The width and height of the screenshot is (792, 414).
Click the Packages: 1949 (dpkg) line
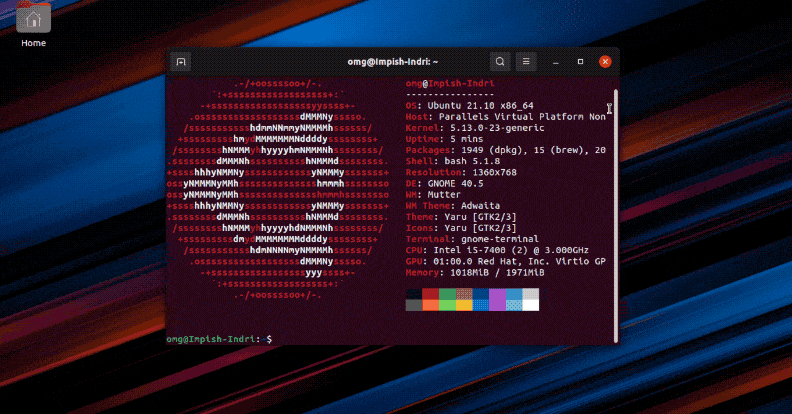506,150
